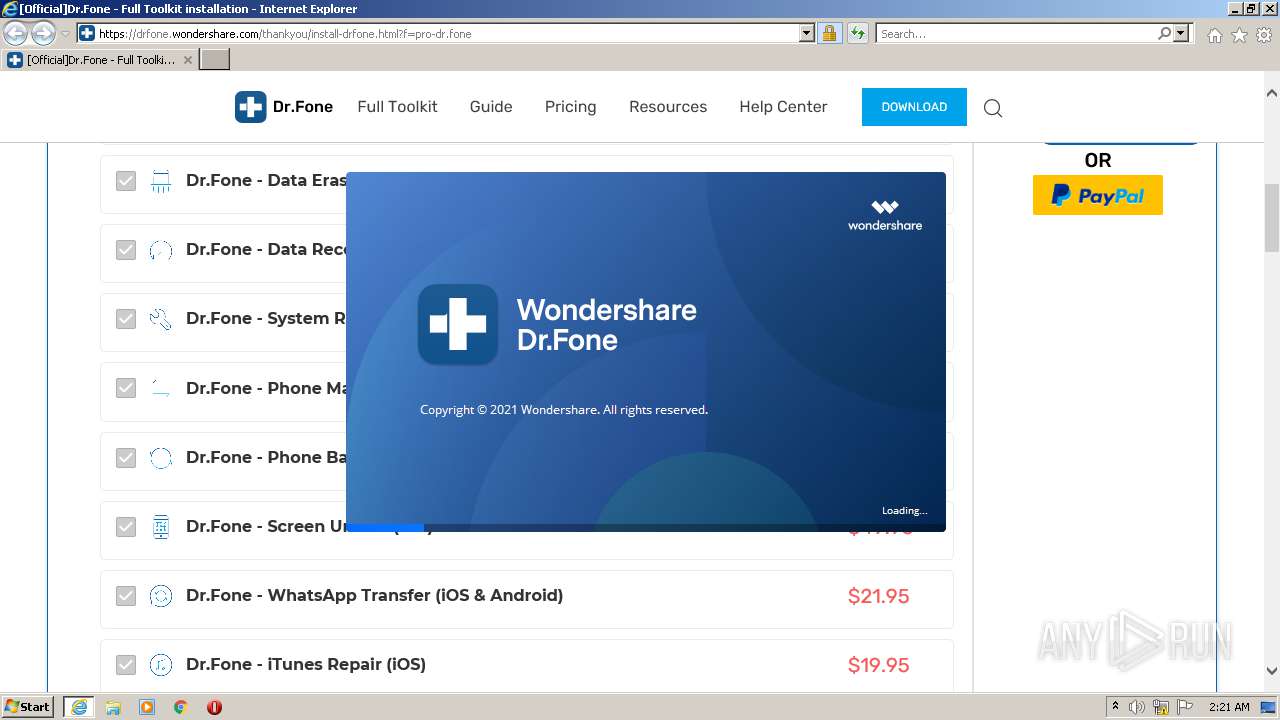The height and width of the screenshot is (720, 1280).
Task: Toggle the Phone Backup checkbox
Action: [126, 458]
